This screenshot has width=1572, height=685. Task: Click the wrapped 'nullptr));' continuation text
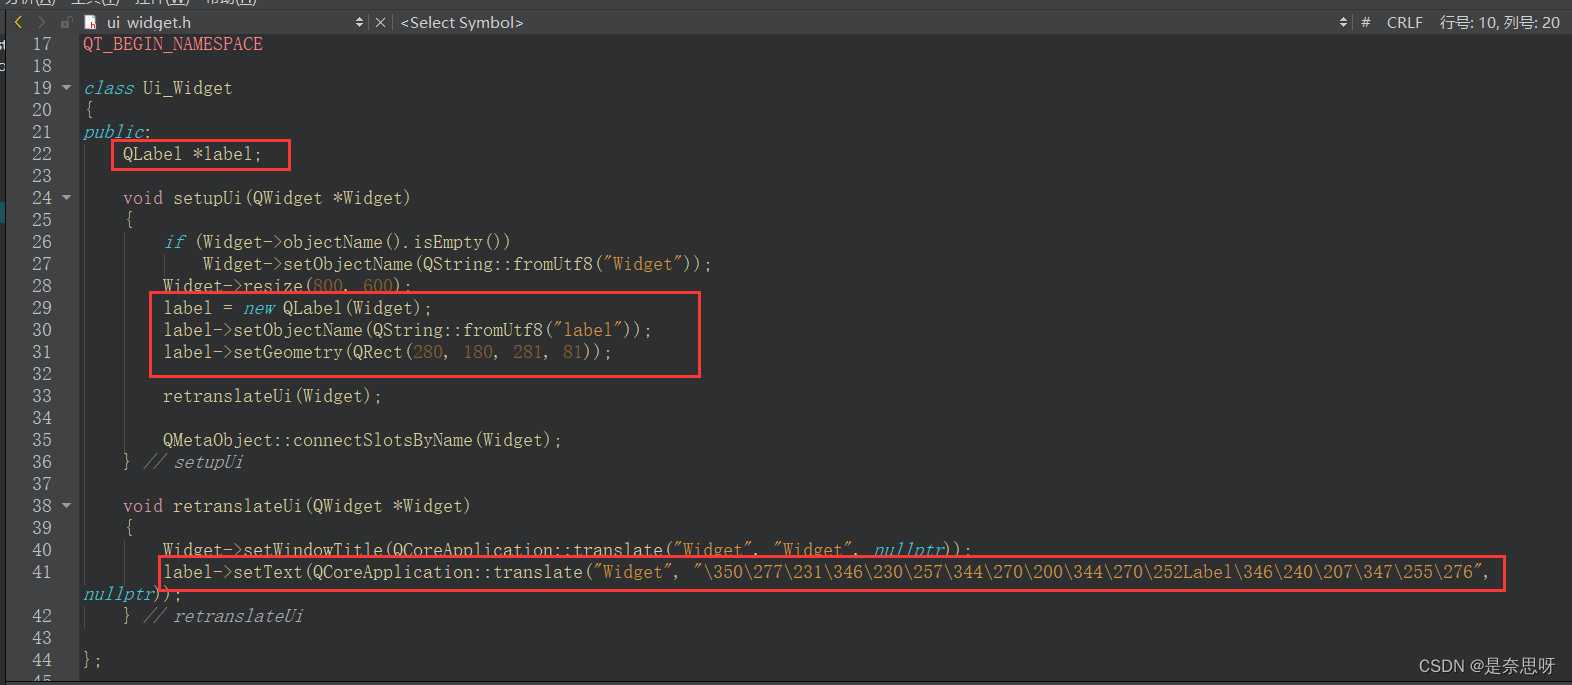(x=132, y=594)
